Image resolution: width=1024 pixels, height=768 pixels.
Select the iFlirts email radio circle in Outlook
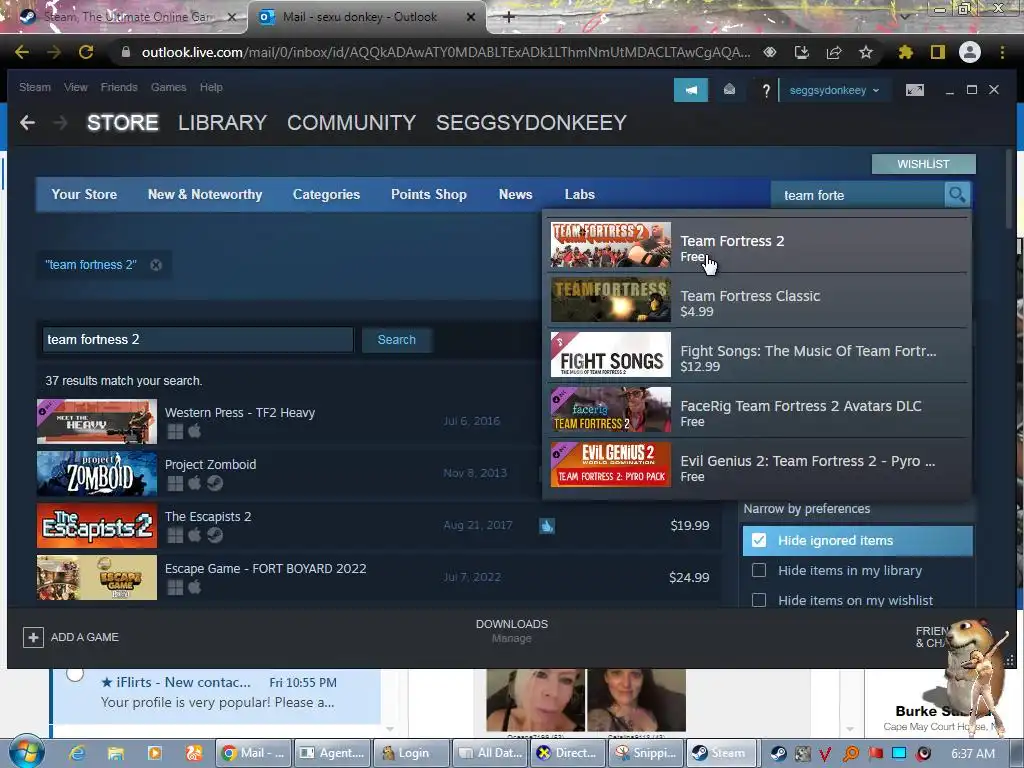pos(75,673)
